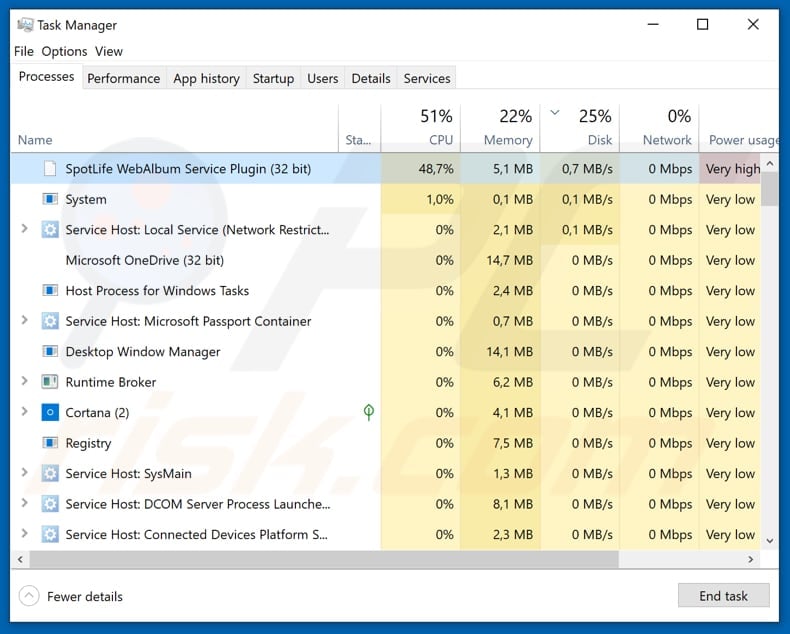
Task: Click the Service Host: SysMain gear icon
Action: [50, 473]
